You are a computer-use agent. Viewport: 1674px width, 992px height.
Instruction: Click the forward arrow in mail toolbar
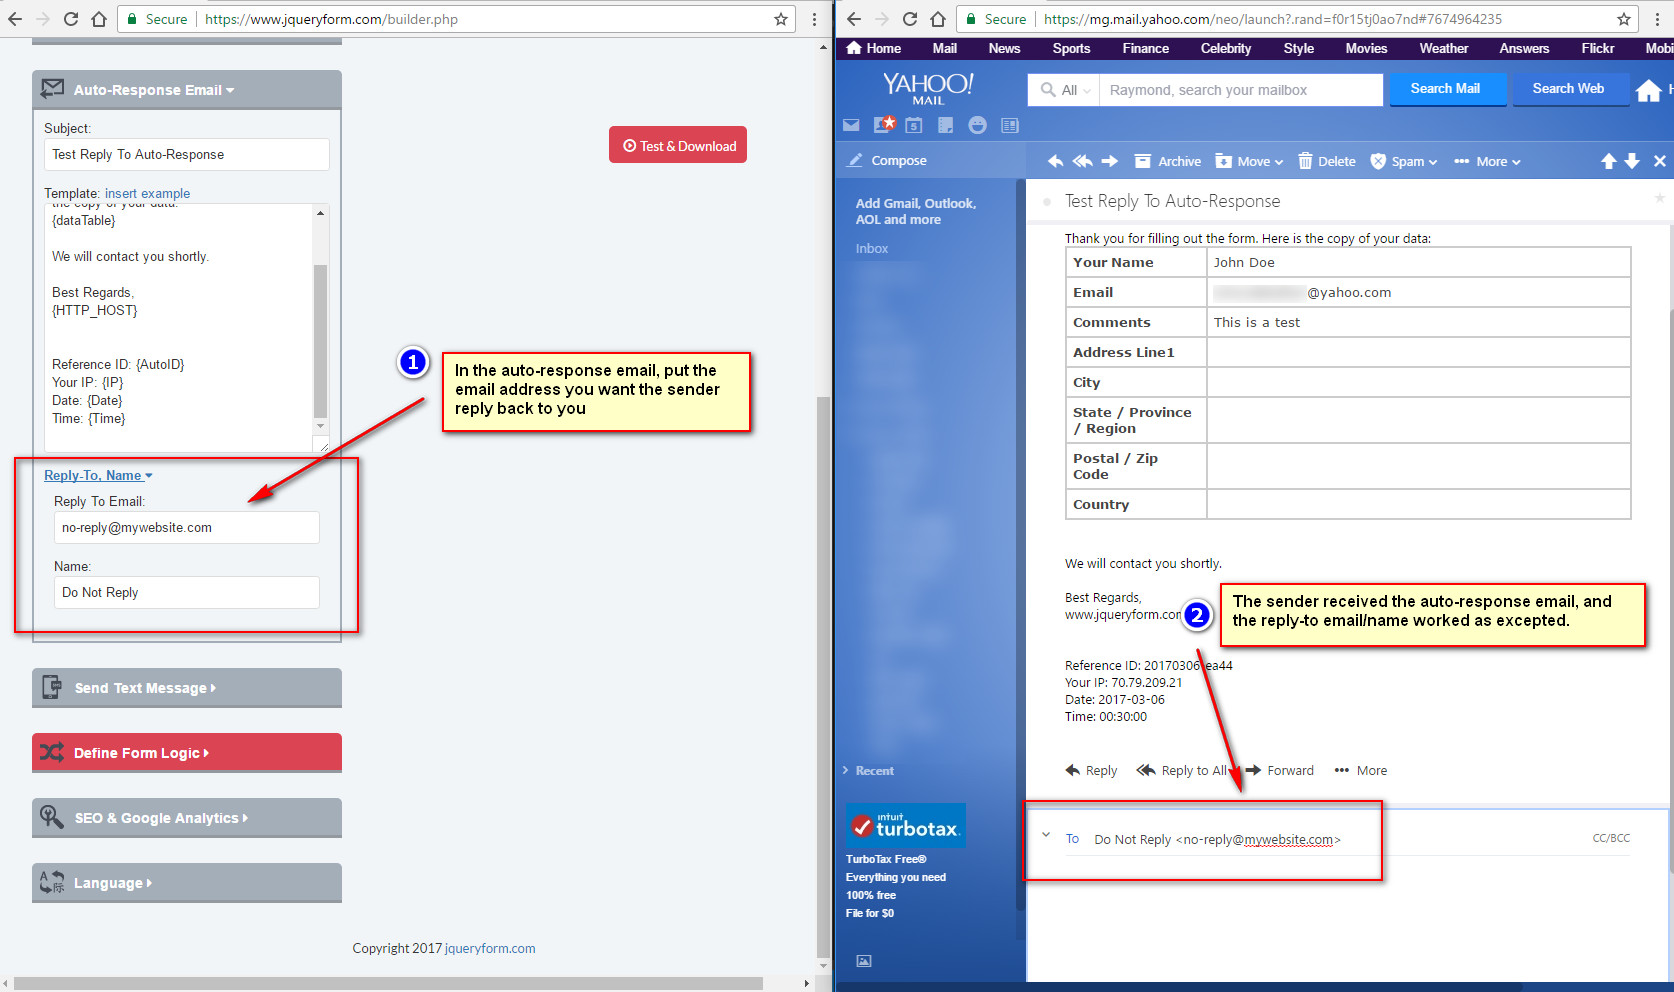pyautogui.click(x=1110, y=161)
